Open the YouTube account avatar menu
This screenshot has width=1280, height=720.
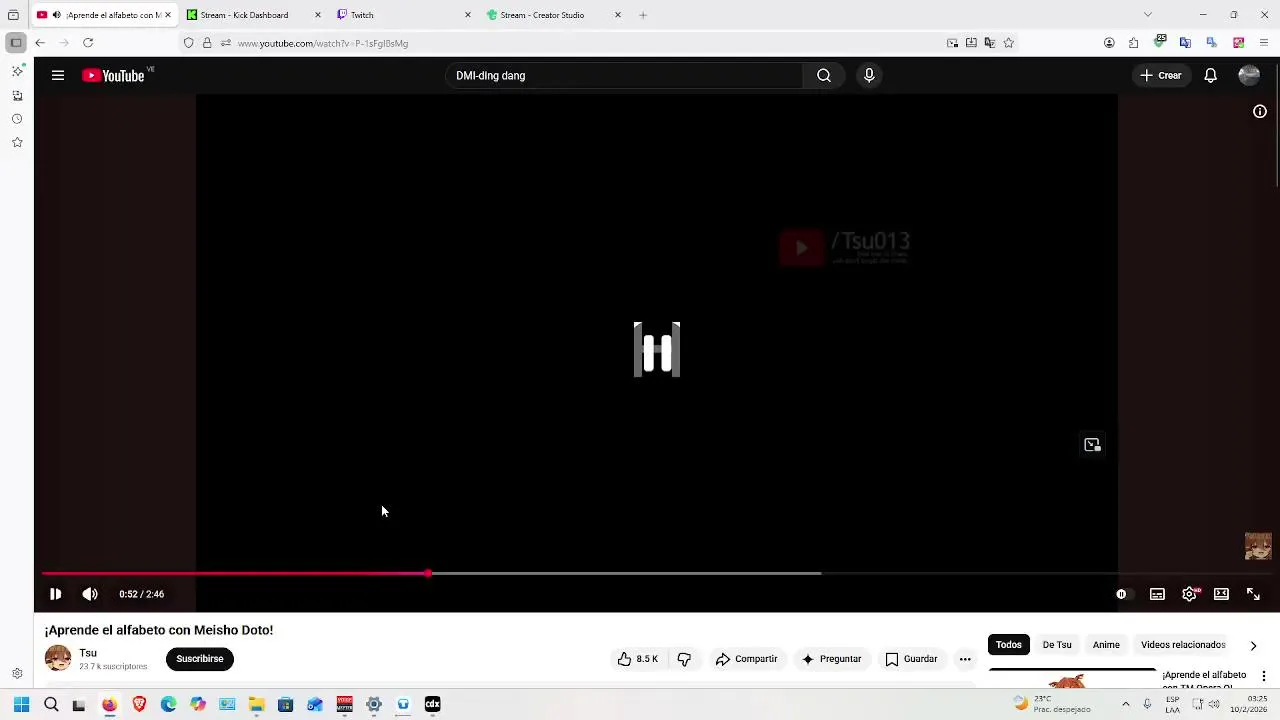pos(1249,75)
